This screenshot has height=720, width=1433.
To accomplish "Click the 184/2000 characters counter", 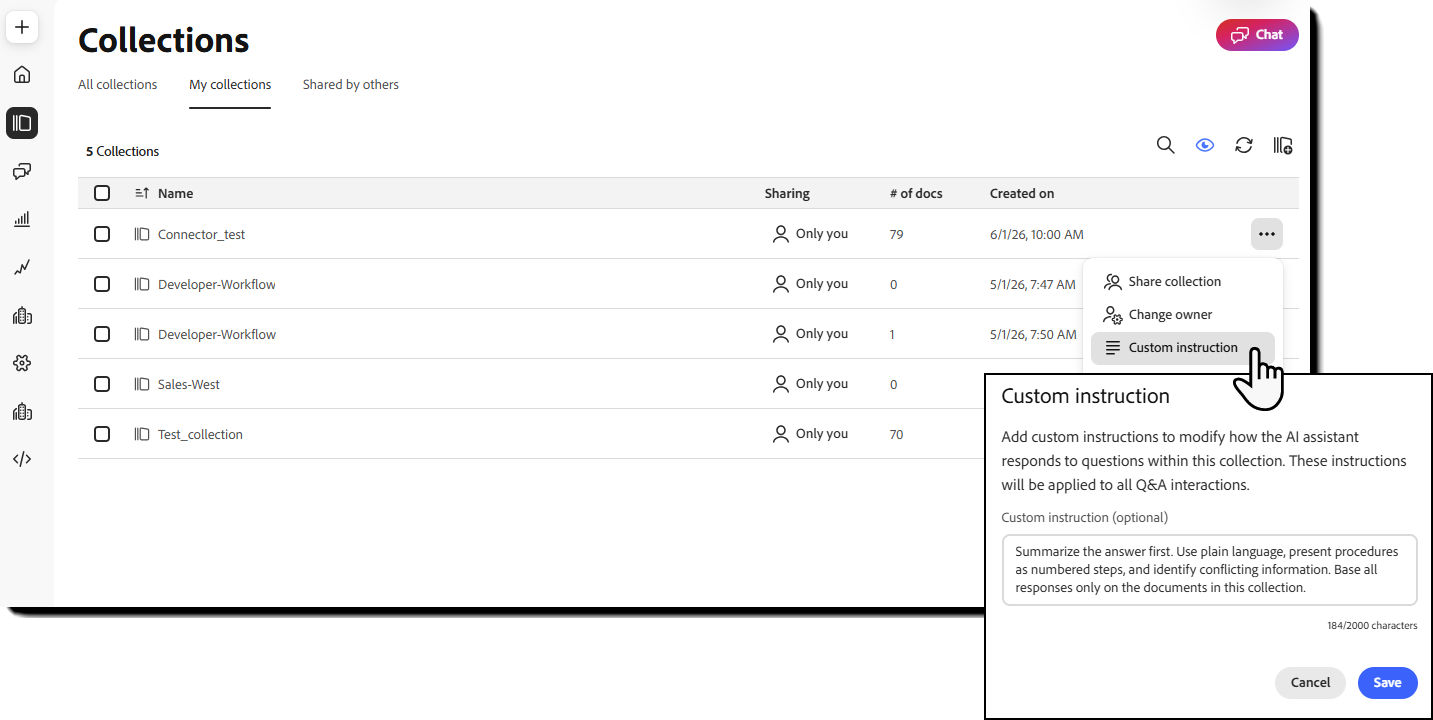I will [x=1372, y=626].
